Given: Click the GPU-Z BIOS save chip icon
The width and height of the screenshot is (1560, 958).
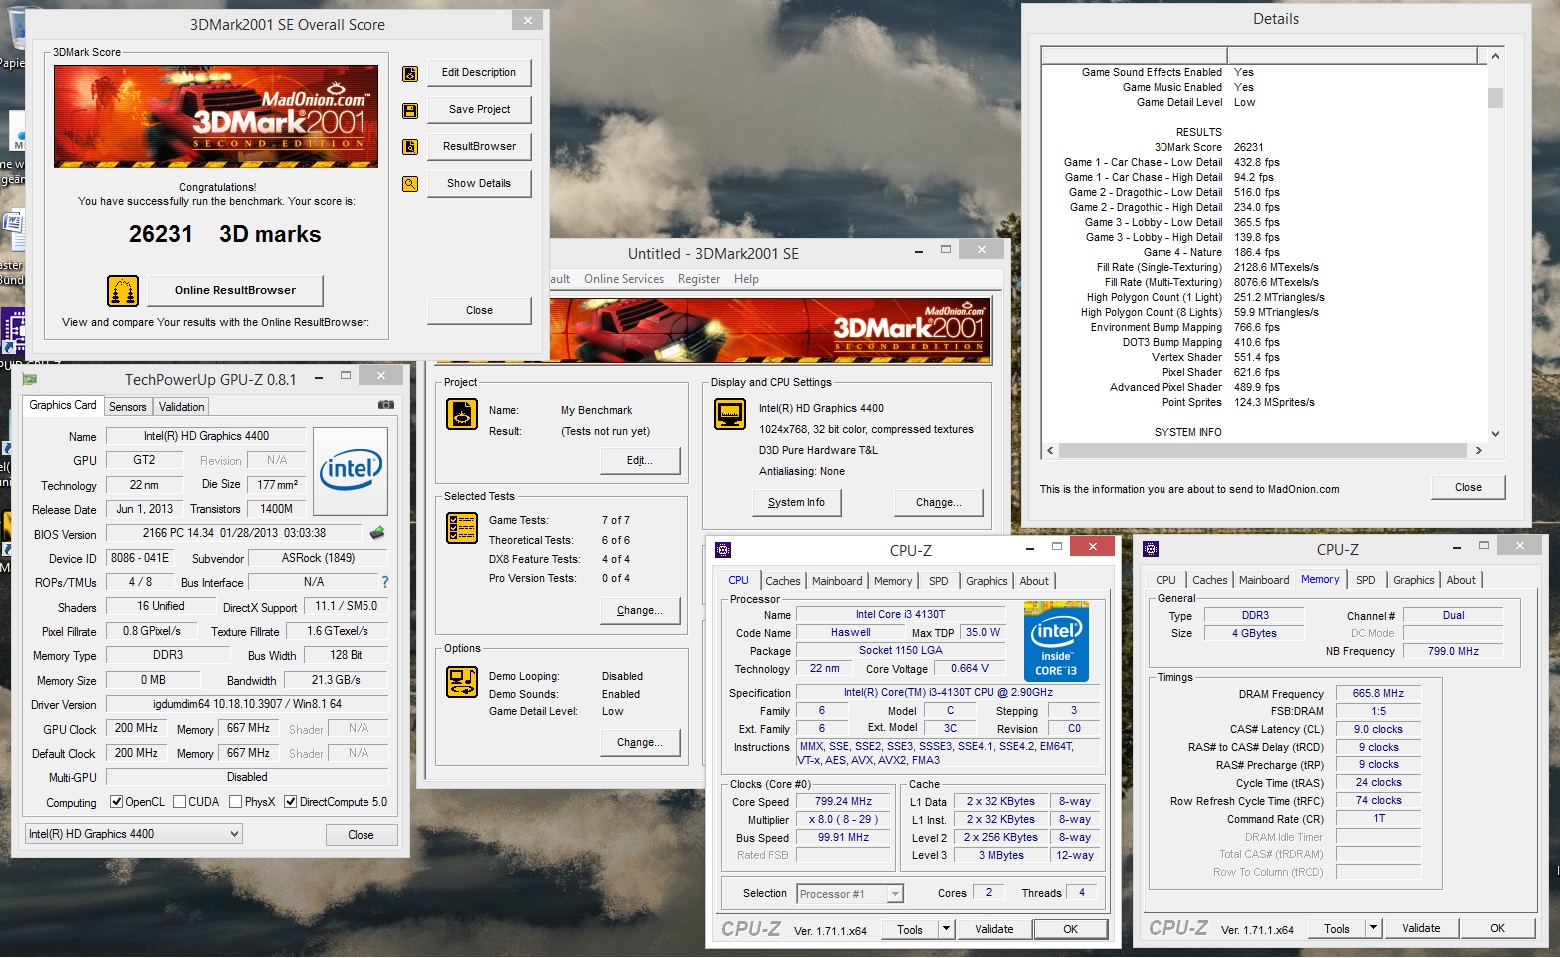Looking at the screenshot, I should click(x=377, y=533).
